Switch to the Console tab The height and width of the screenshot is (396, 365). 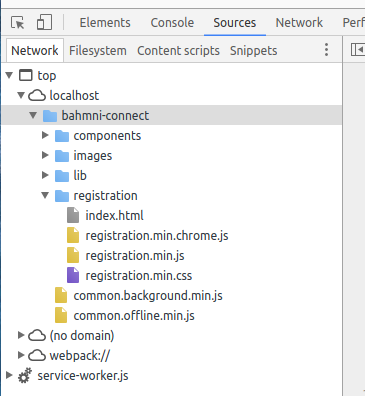coord(172,23)
